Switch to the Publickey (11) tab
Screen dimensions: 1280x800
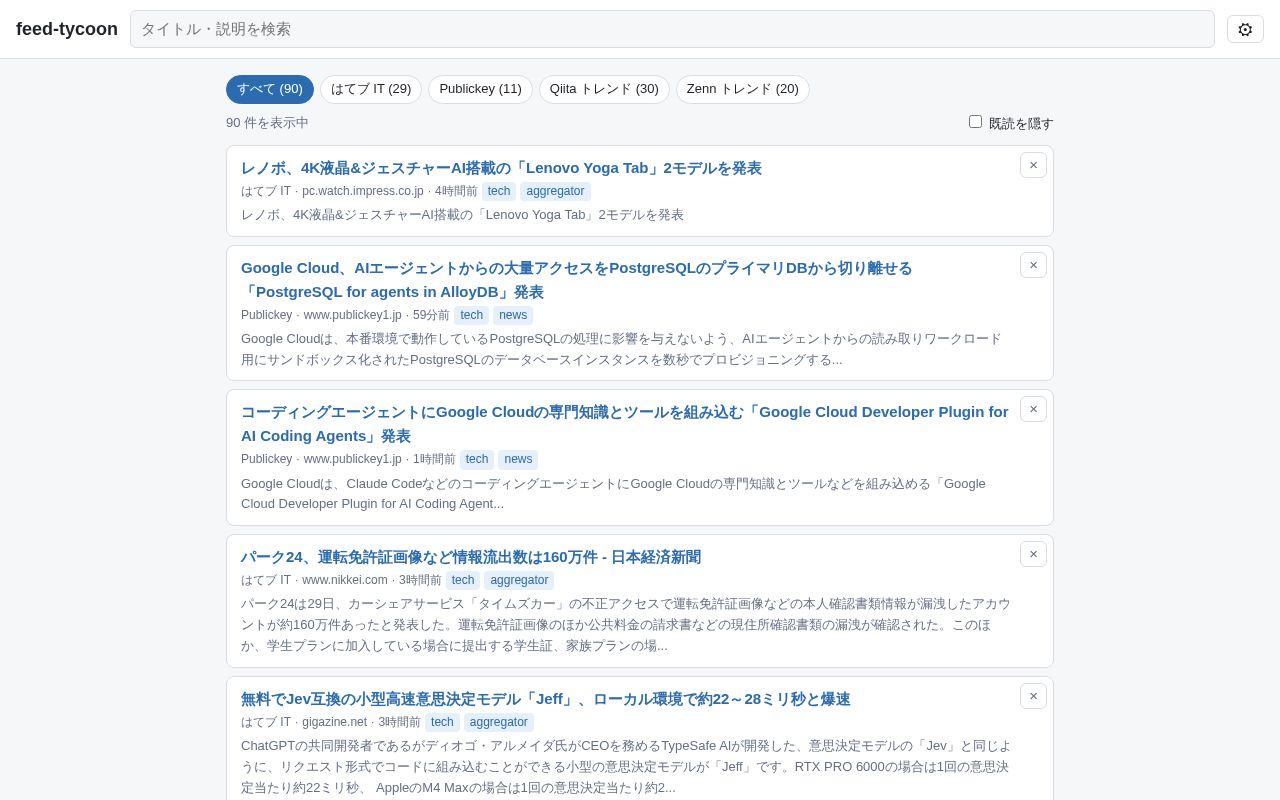click(x=480, y=89)
